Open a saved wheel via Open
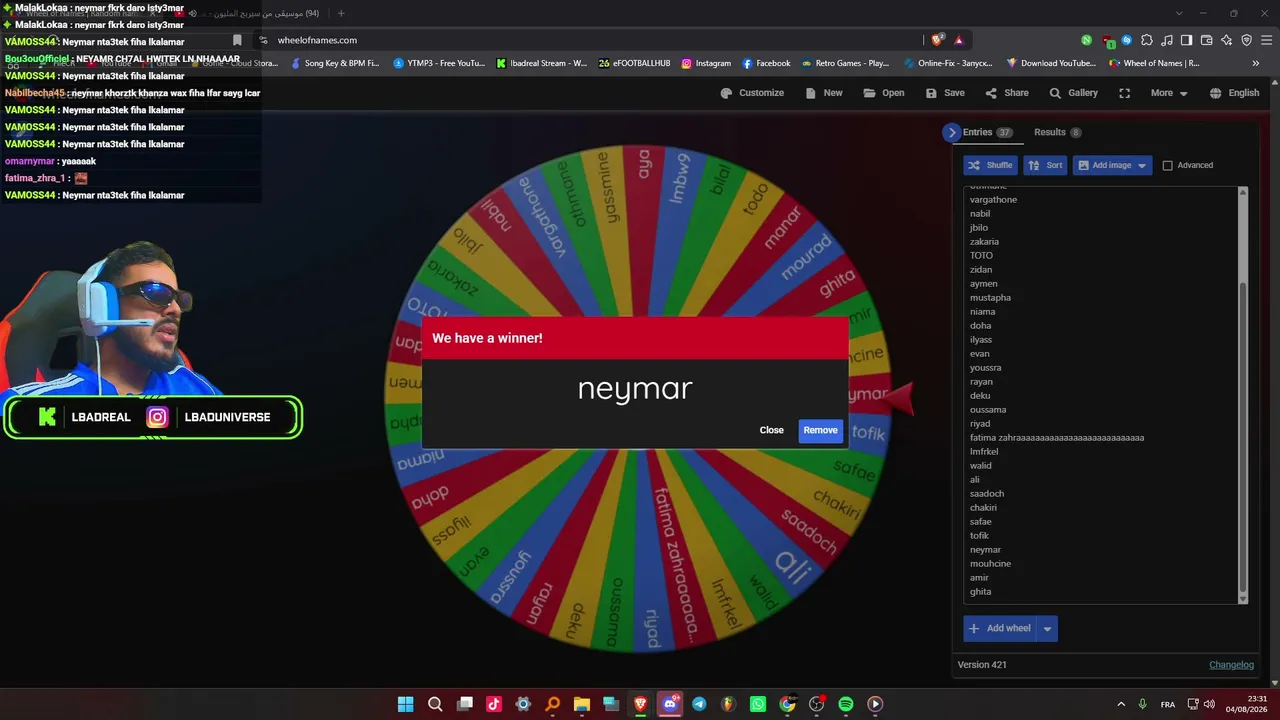 coord(884,93)
